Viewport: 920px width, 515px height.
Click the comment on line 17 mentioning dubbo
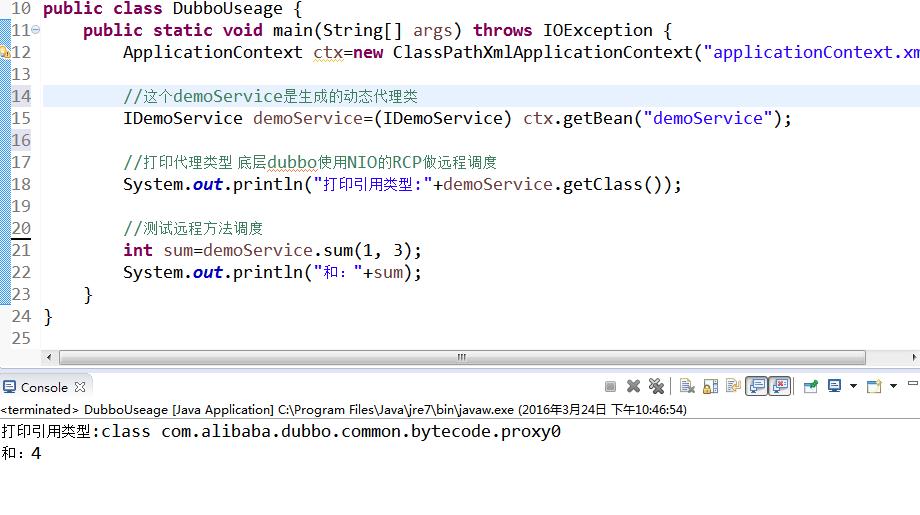(x=310, y=162)
